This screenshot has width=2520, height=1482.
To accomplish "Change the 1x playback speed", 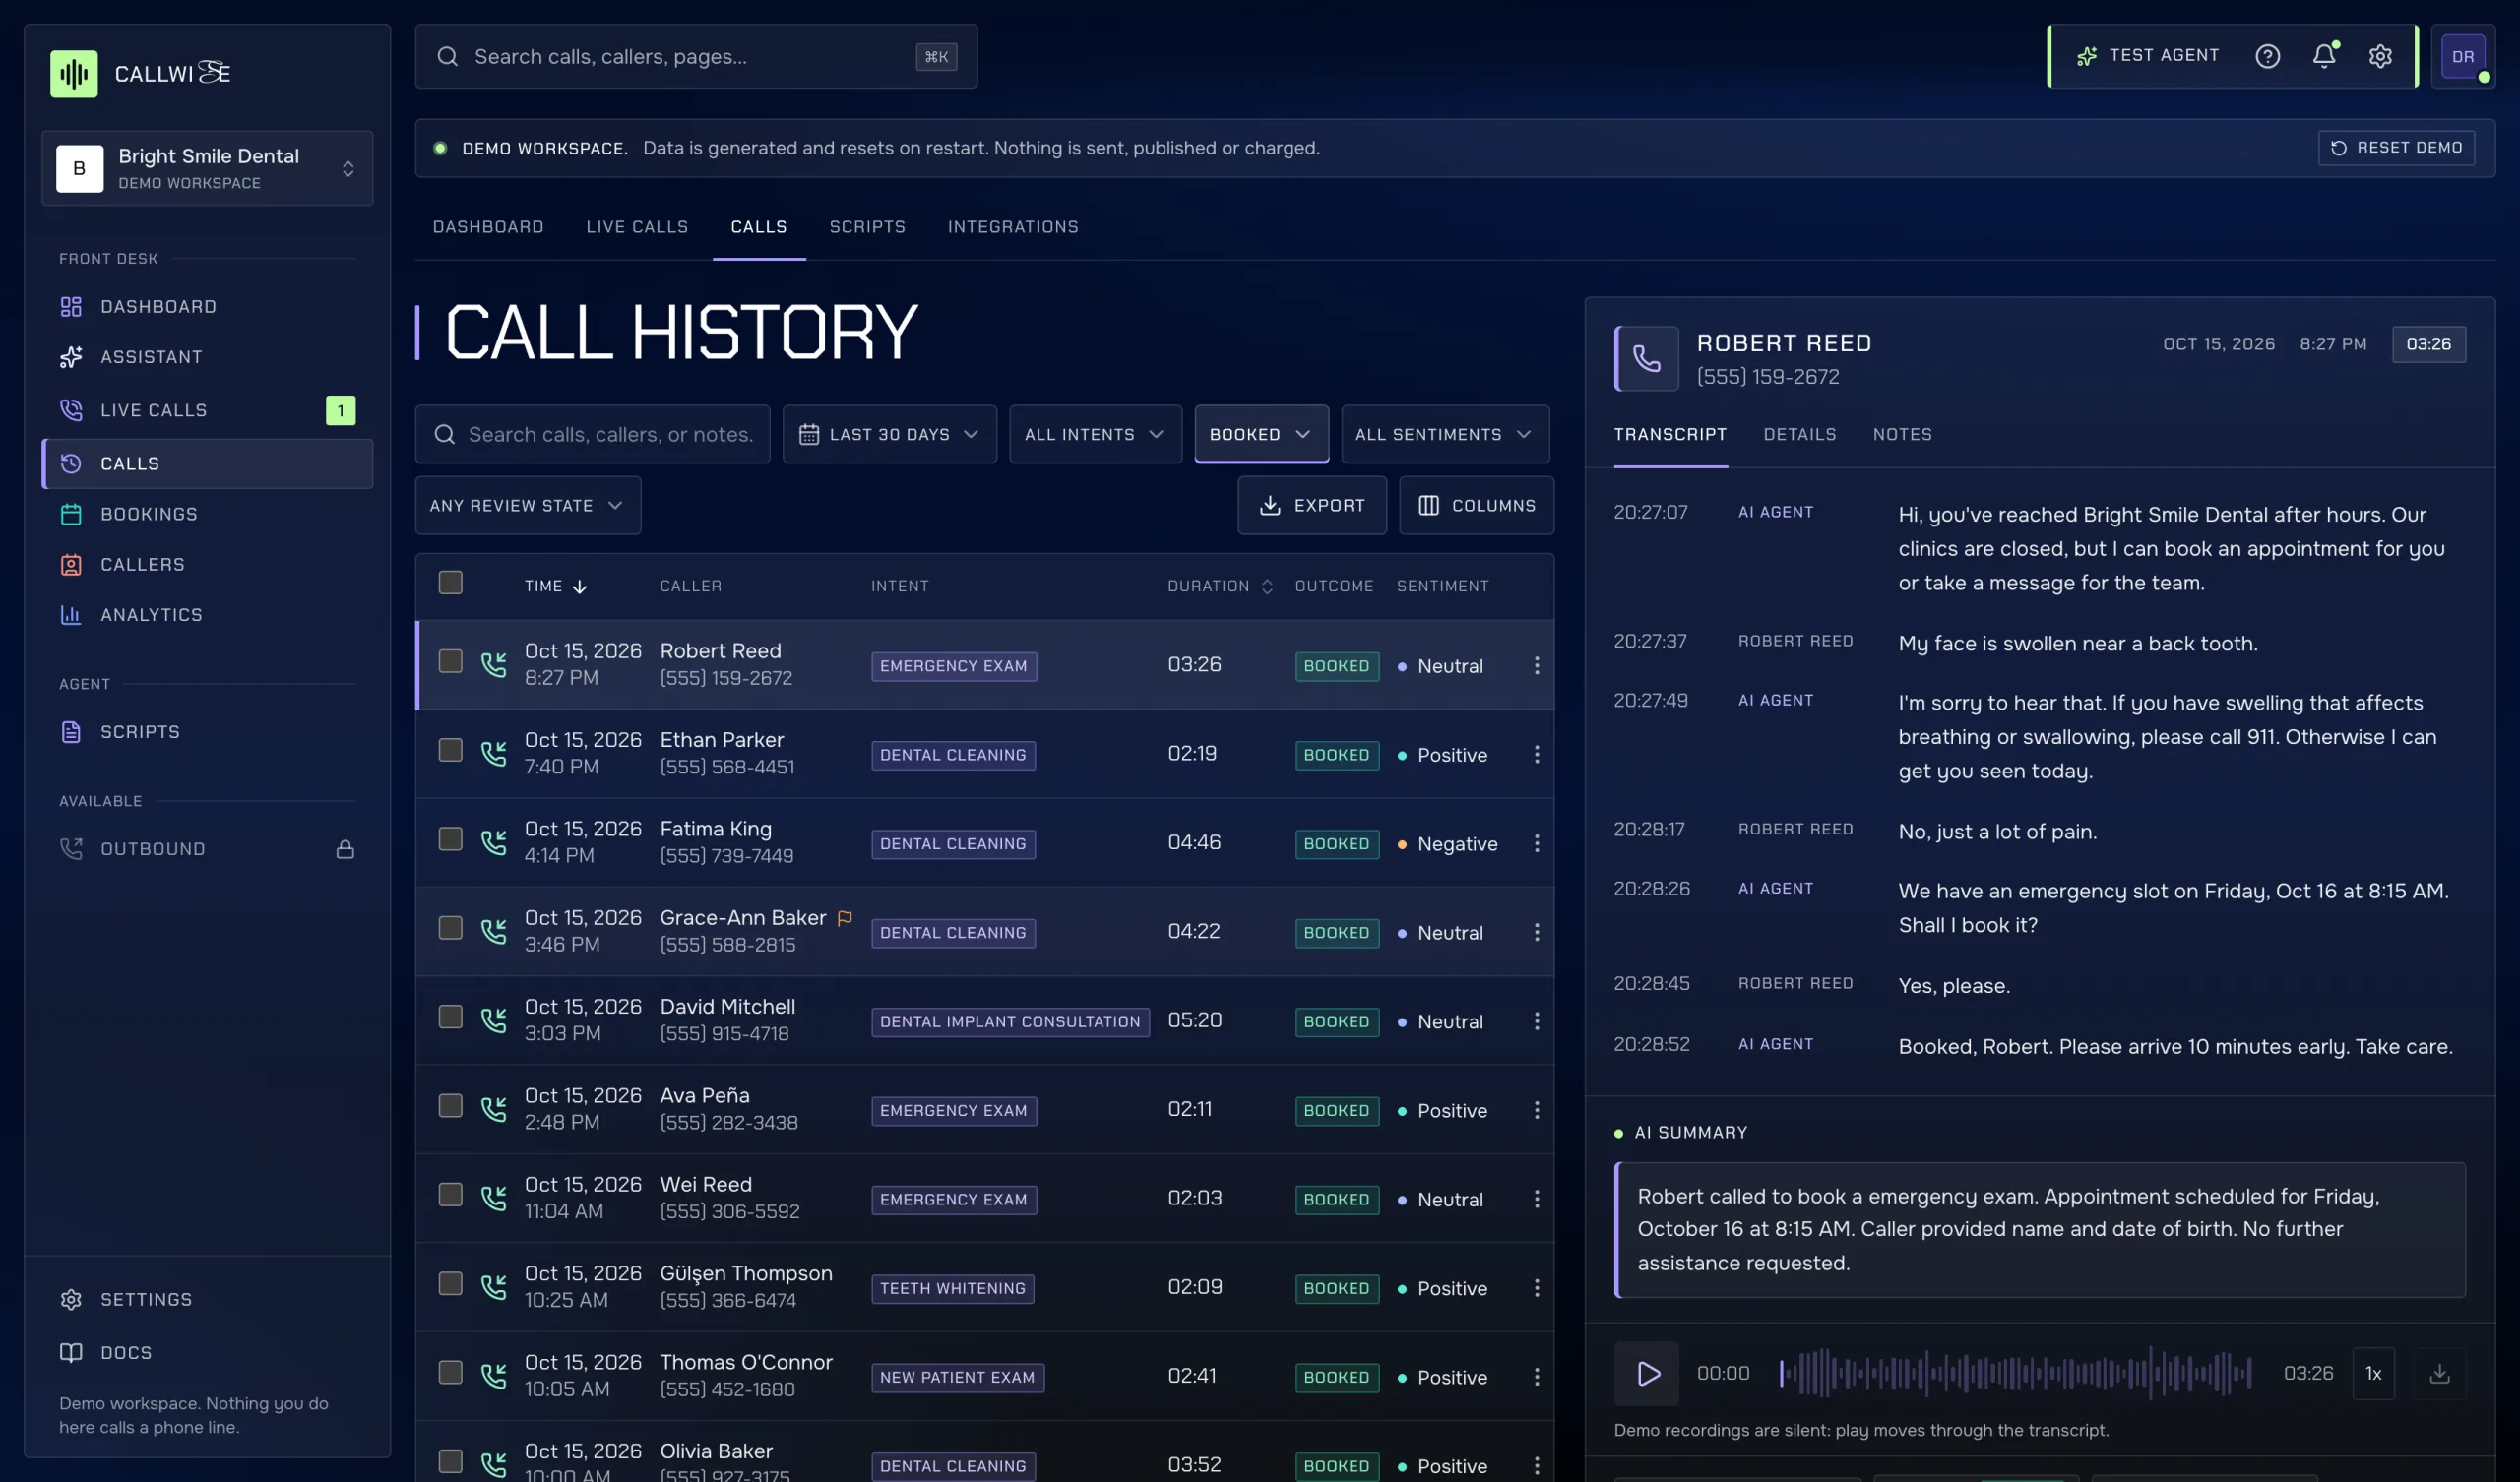I will 2373,1373.
